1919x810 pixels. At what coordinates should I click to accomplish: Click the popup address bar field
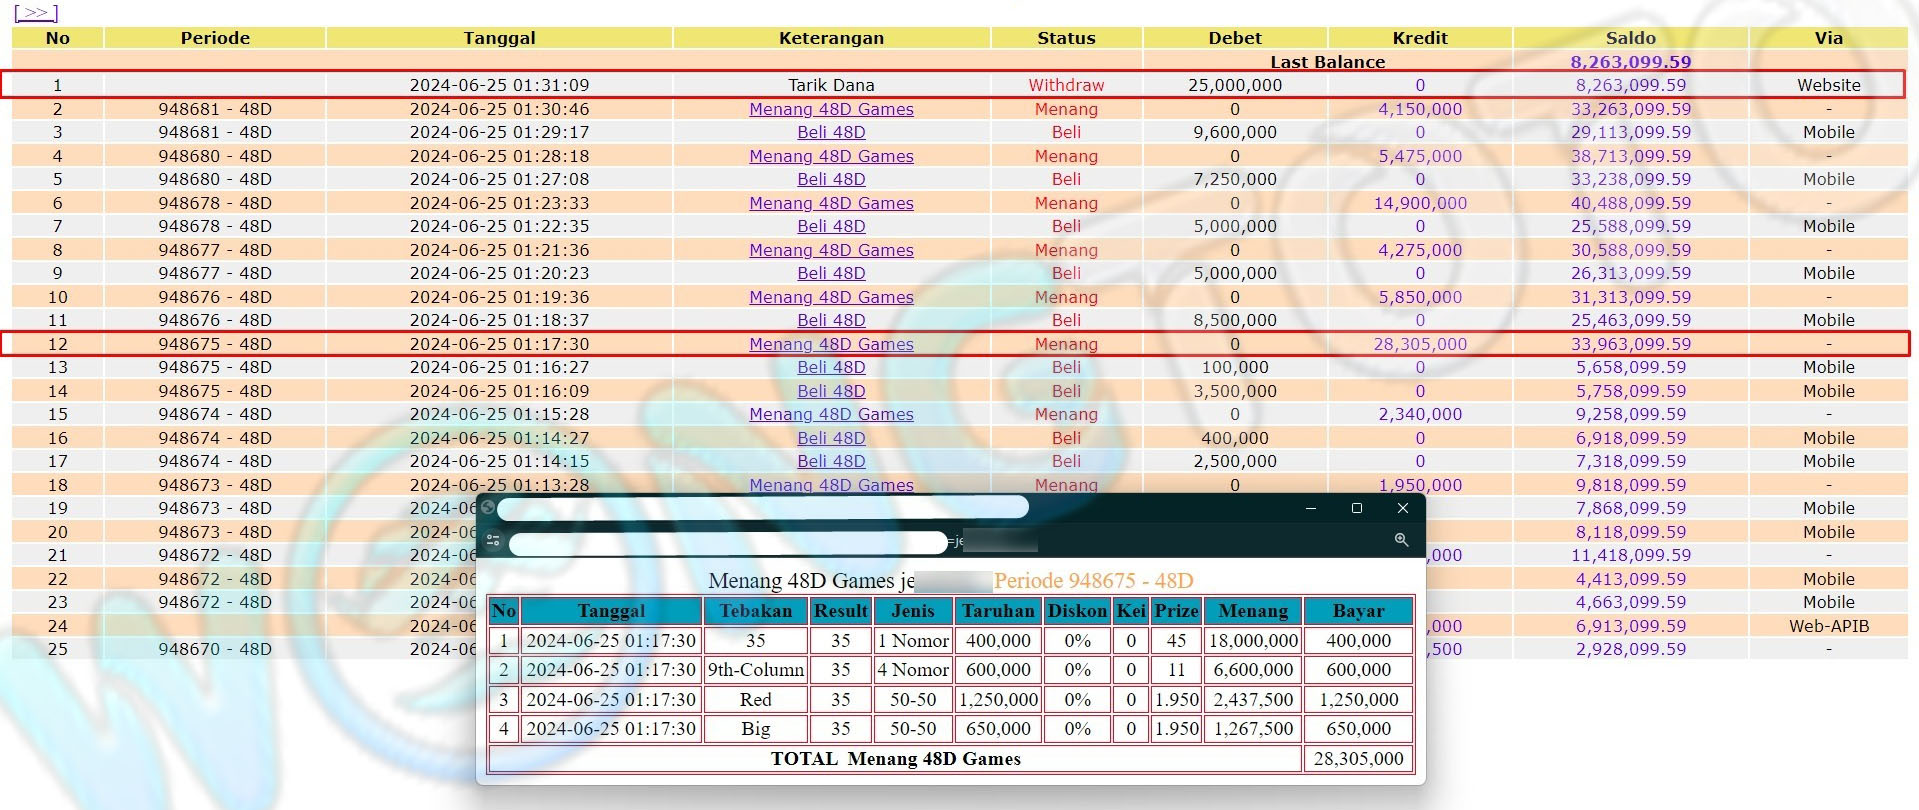point(727,542)
